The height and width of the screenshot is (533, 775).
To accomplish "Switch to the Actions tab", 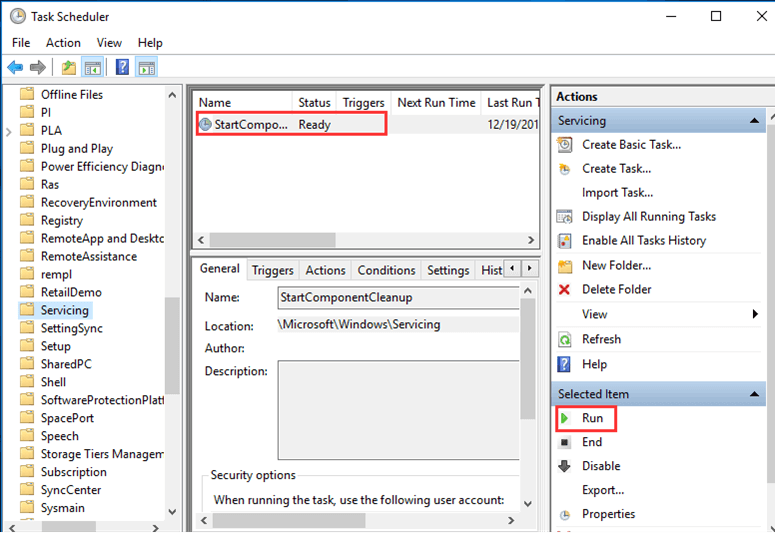I will pyautogui.click(x=325, y=270).
